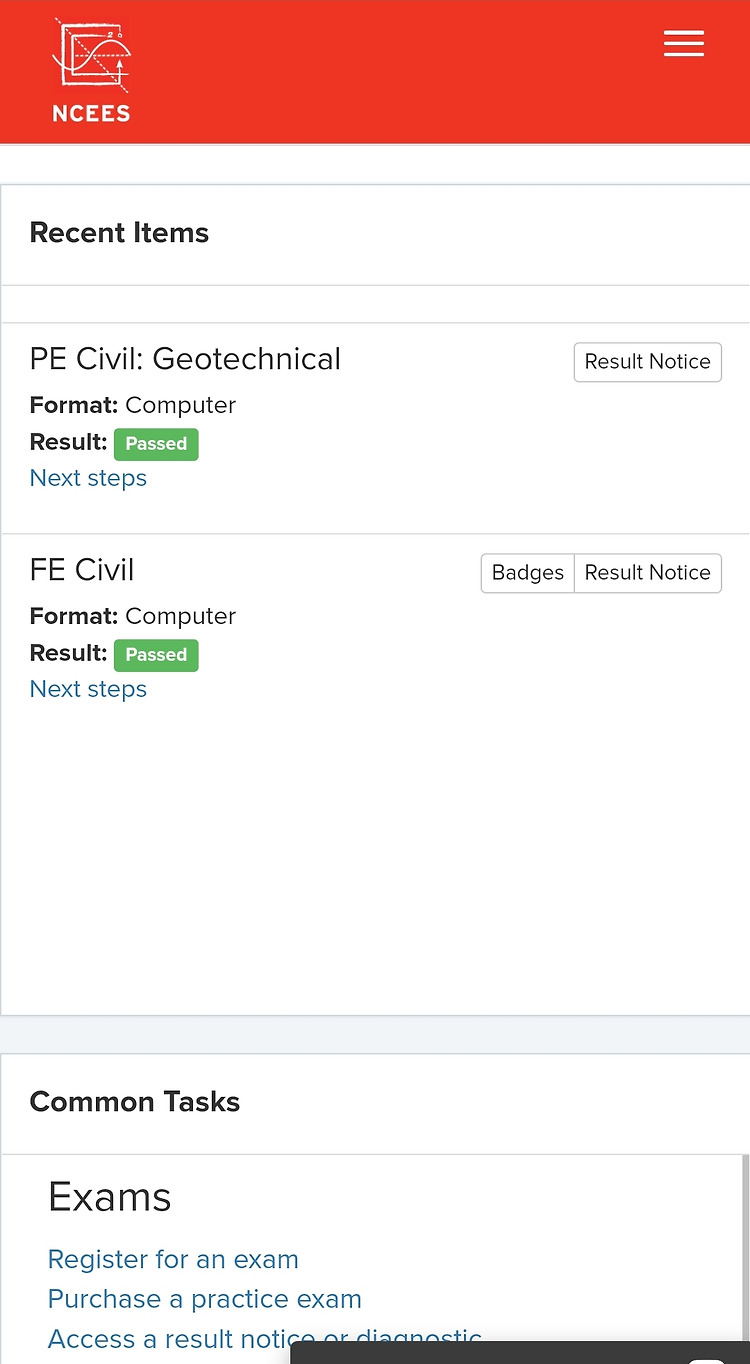
Task: Select Register for an exam link
Action: click(173, 1259)
